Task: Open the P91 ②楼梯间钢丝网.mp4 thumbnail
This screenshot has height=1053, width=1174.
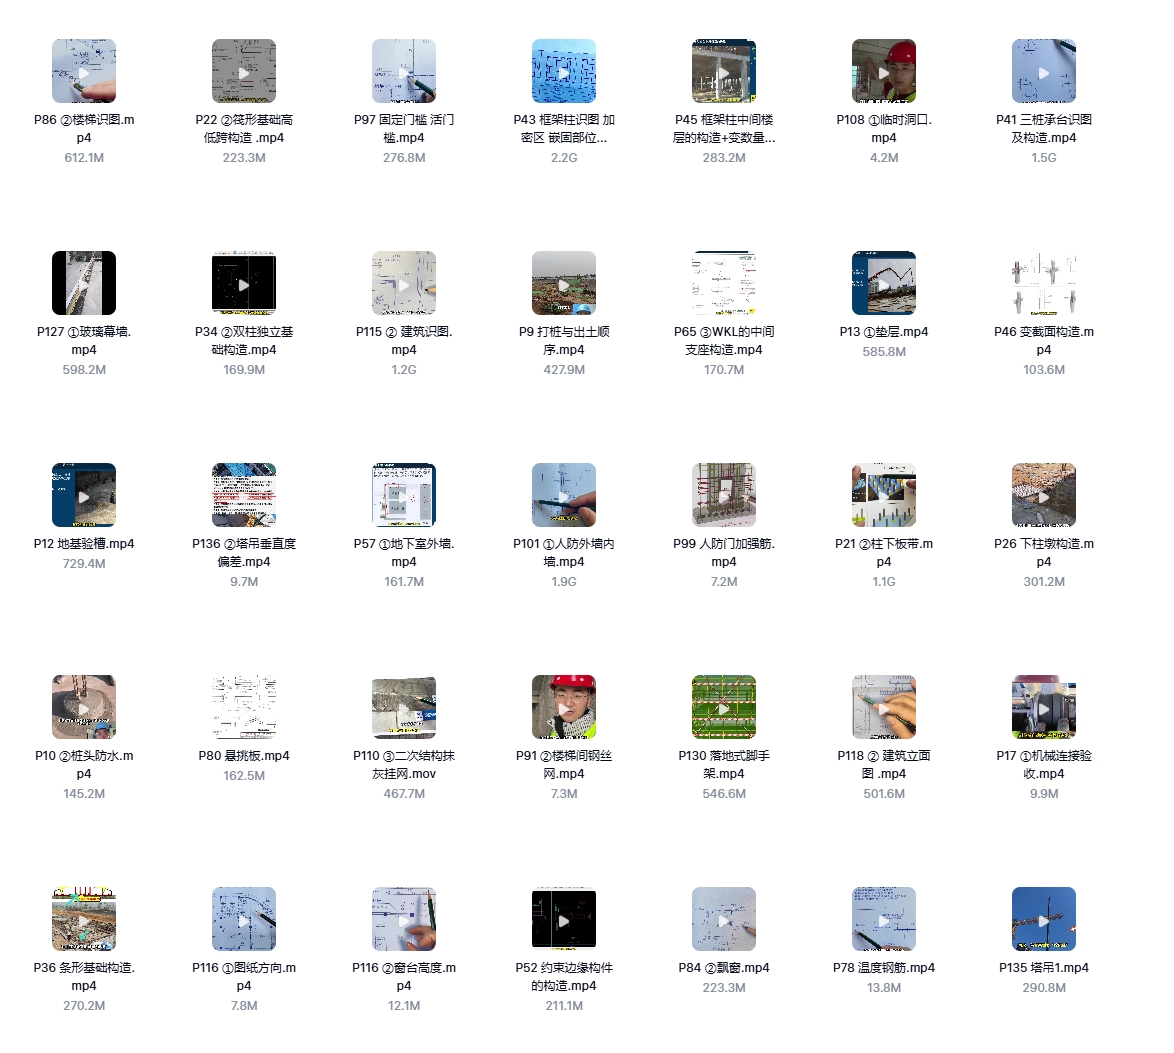Action: pos(564,708)
